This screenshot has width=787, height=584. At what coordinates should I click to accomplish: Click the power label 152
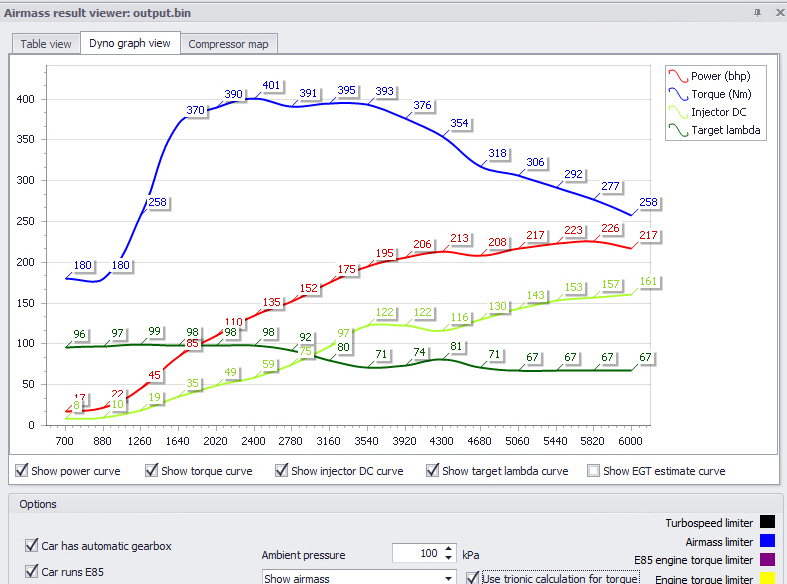[309, 288]
